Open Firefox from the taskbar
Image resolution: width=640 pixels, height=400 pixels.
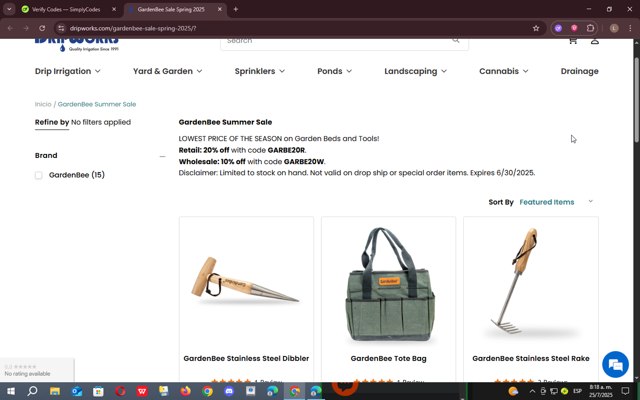(185, 391)
